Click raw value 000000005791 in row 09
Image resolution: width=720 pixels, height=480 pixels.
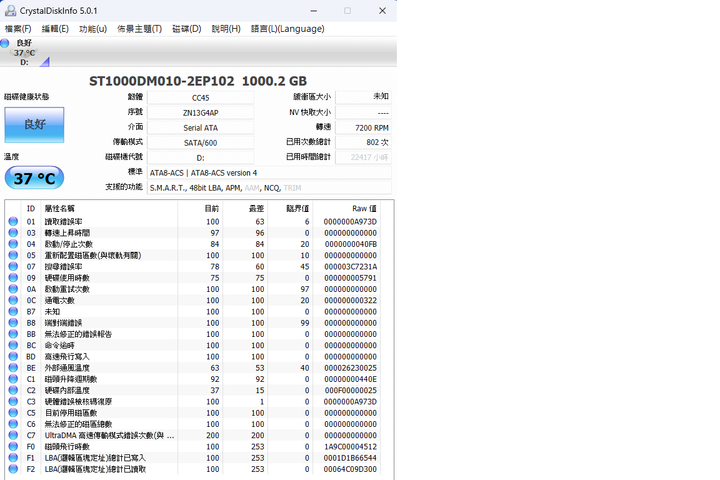(x=350, y=278)
